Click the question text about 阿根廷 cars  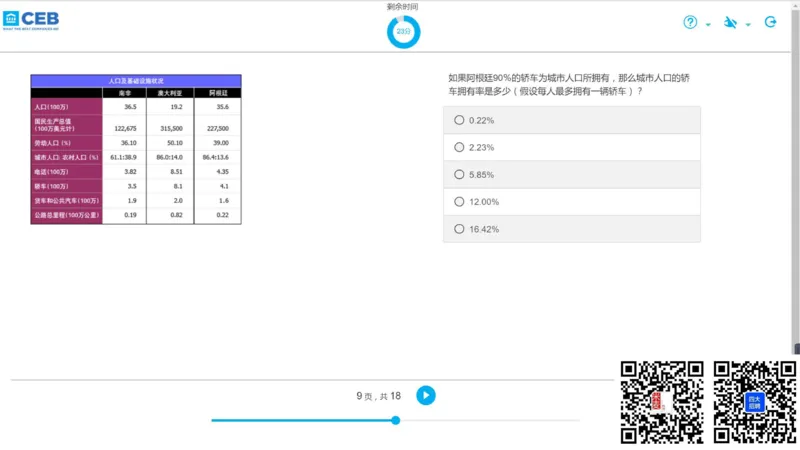point(569,85)
